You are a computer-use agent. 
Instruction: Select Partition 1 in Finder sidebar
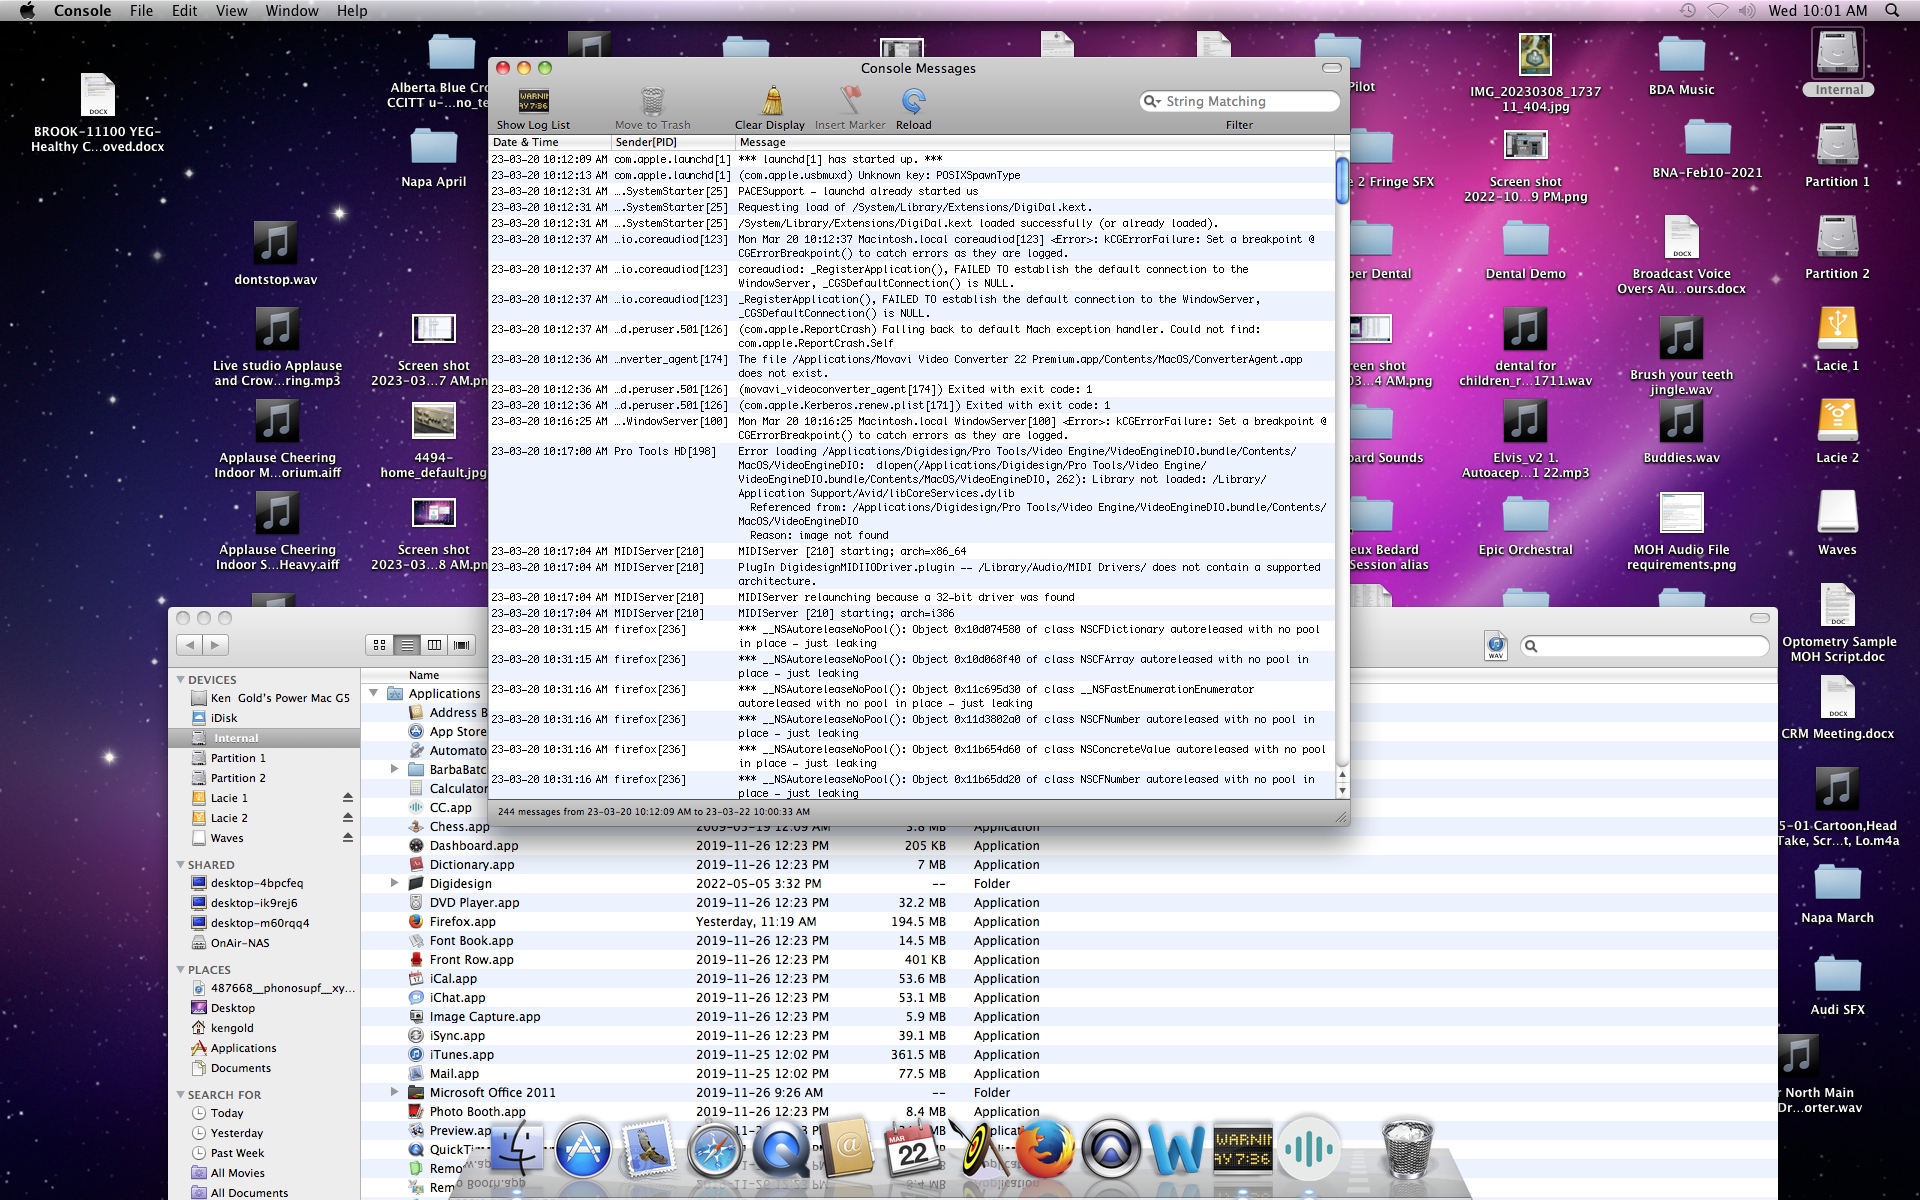[264, 758]
